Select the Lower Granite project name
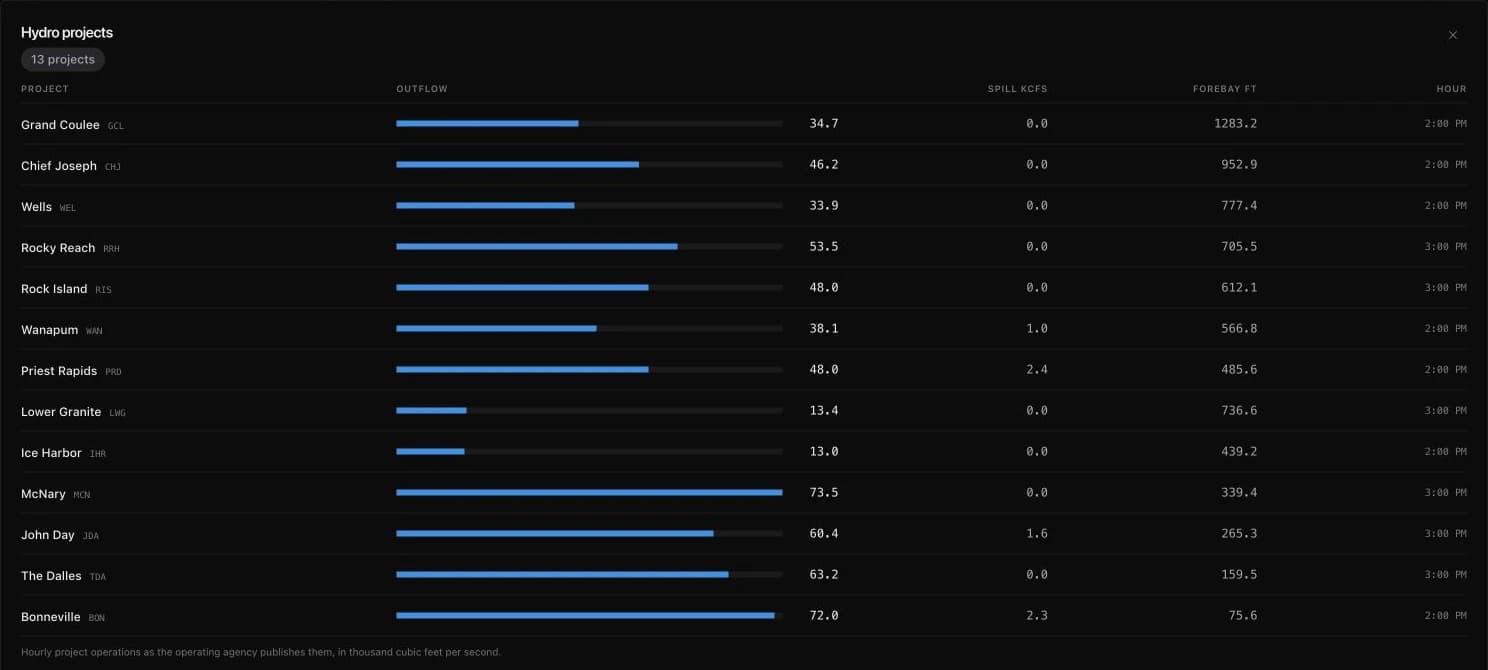 point(61,412)
